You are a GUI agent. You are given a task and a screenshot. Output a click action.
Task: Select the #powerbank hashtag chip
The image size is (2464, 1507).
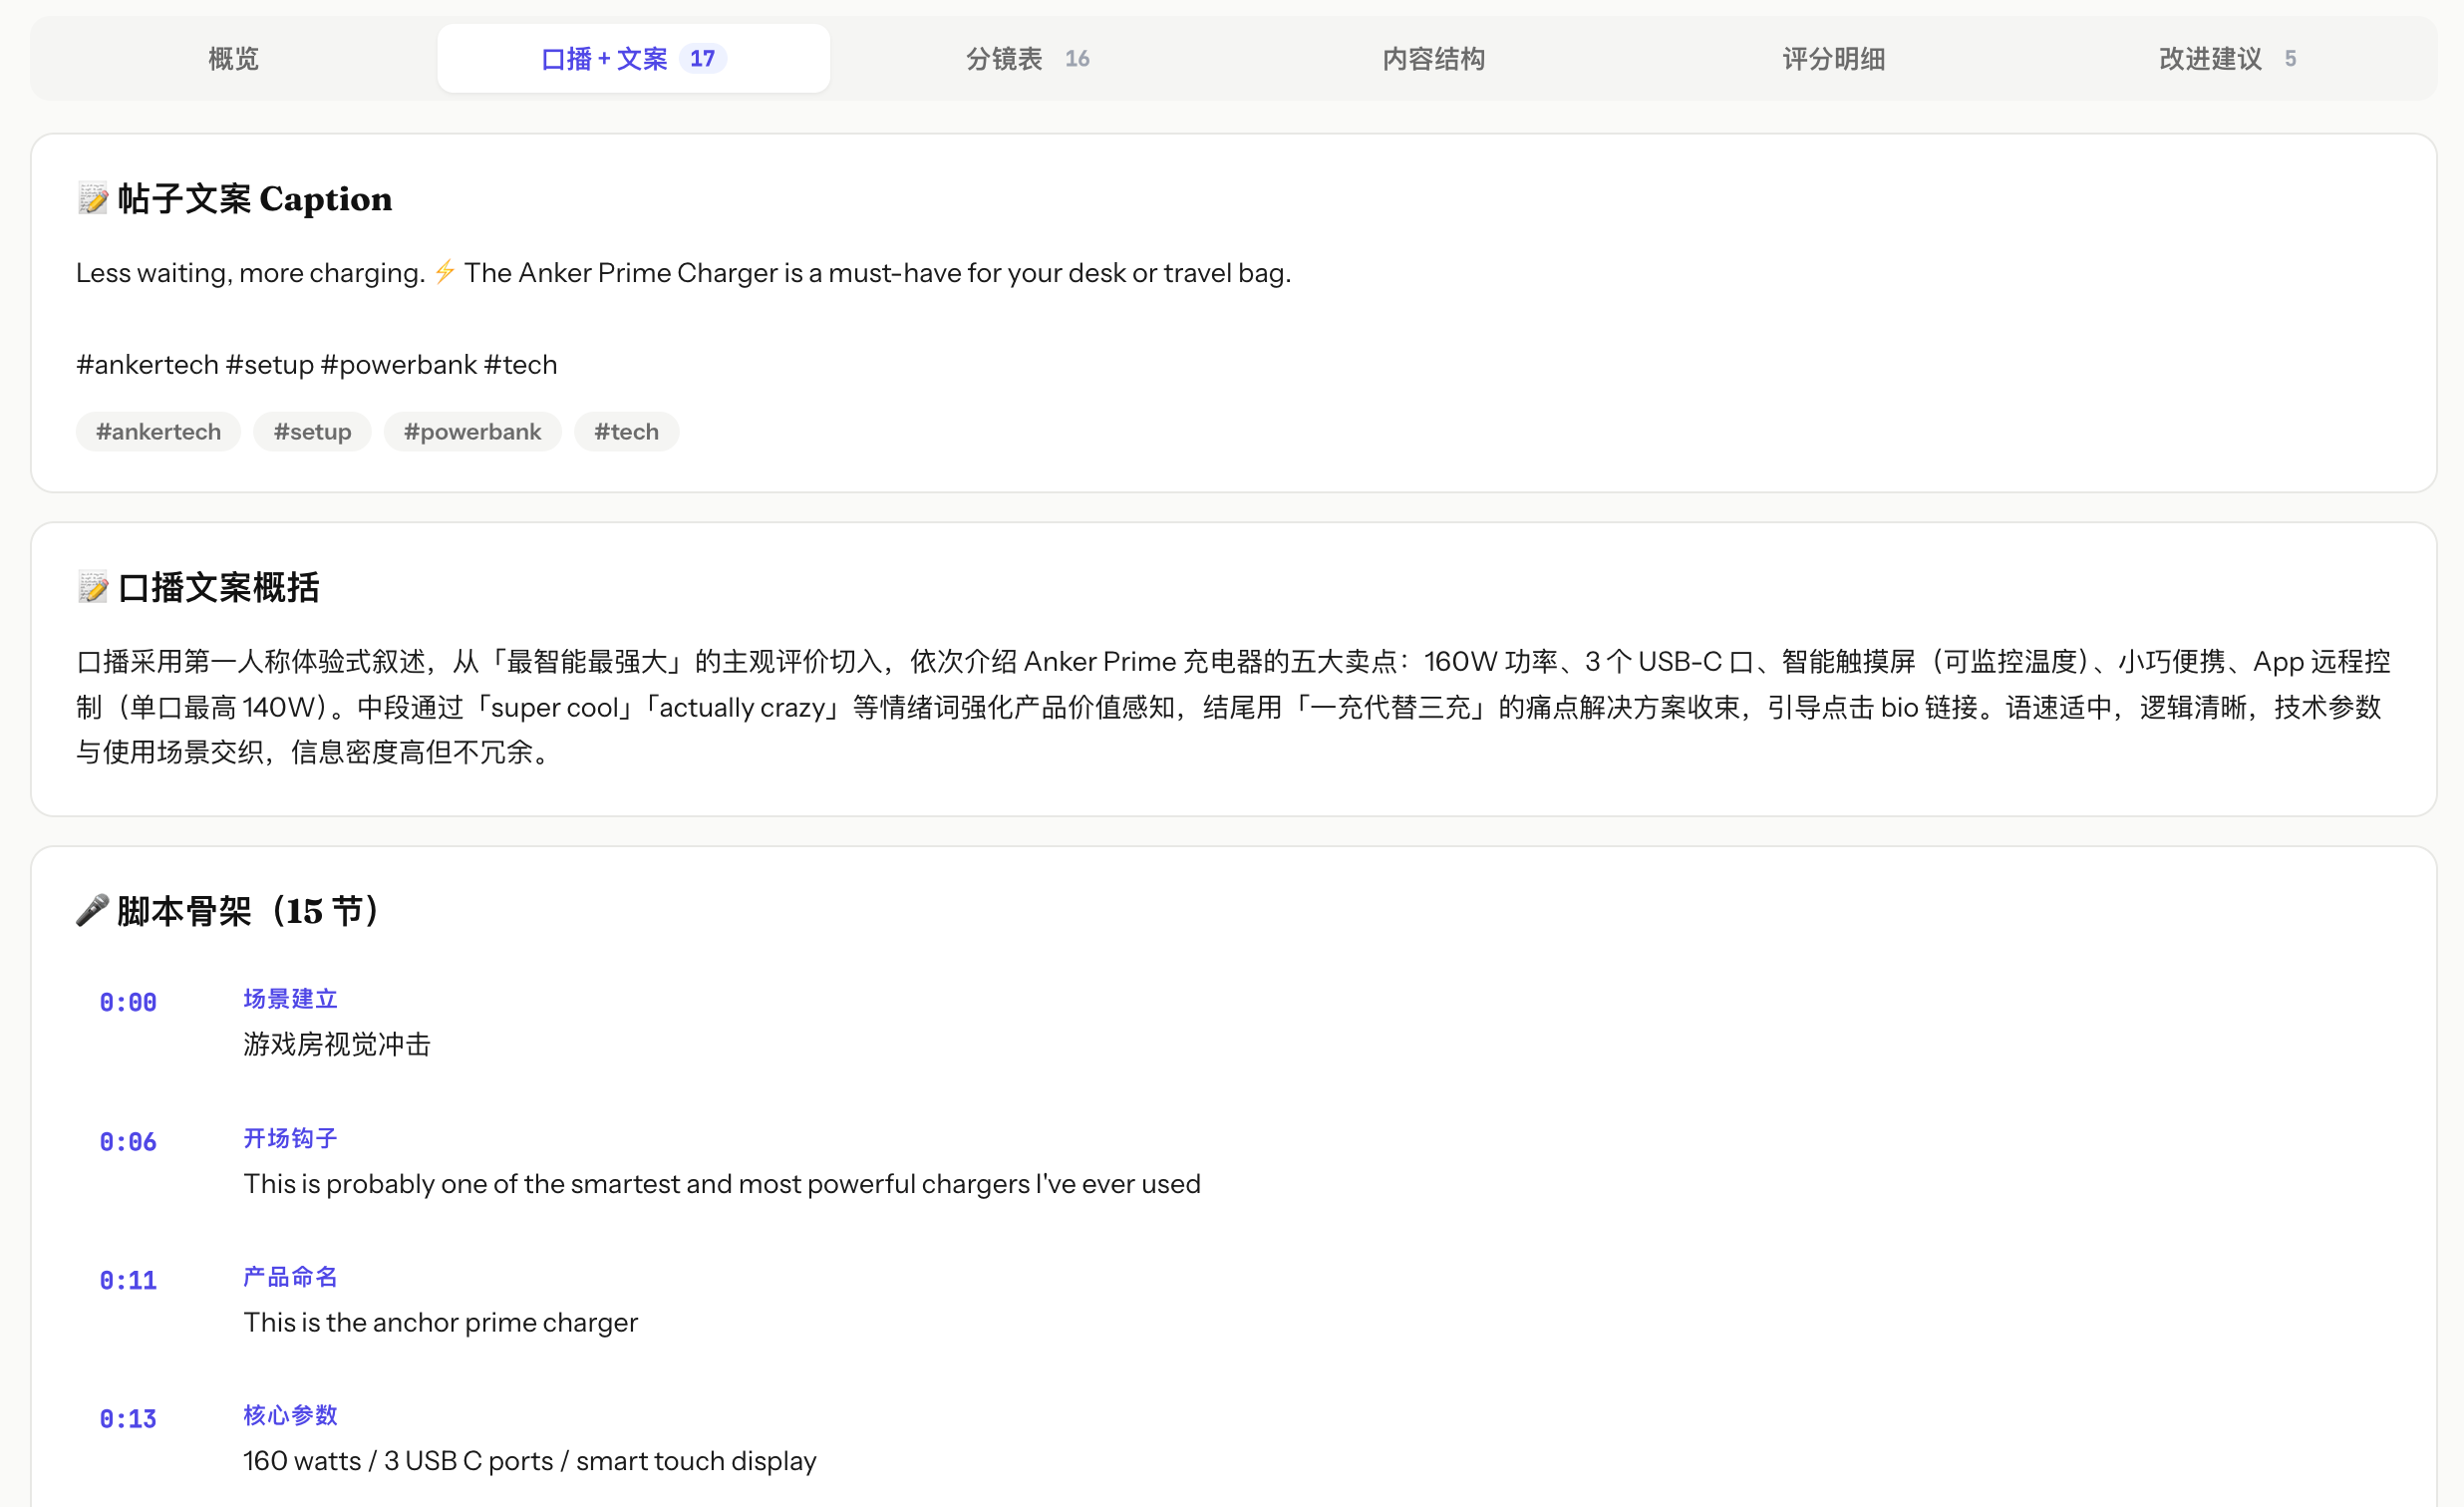point(472,432)
